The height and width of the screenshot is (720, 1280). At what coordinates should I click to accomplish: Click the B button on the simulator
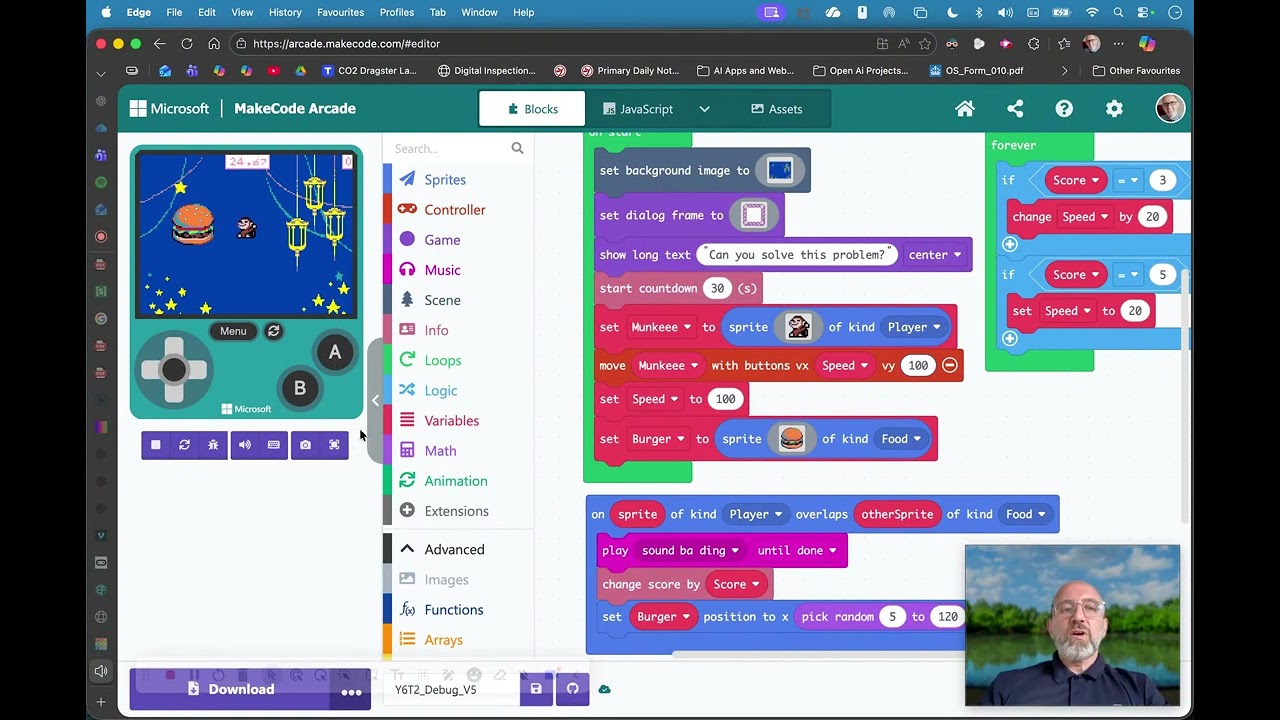pyautogui.click(x=300, y=388)
